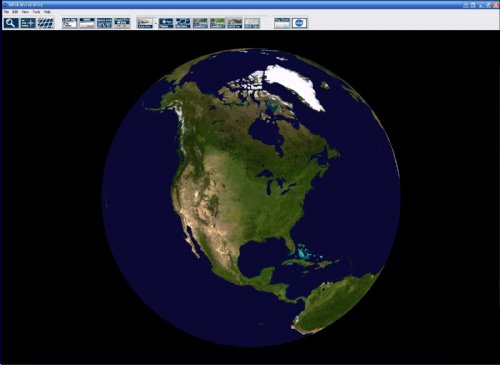Open the Edit menu
This screenshot has height=365, width=500.
pos(15,12)
